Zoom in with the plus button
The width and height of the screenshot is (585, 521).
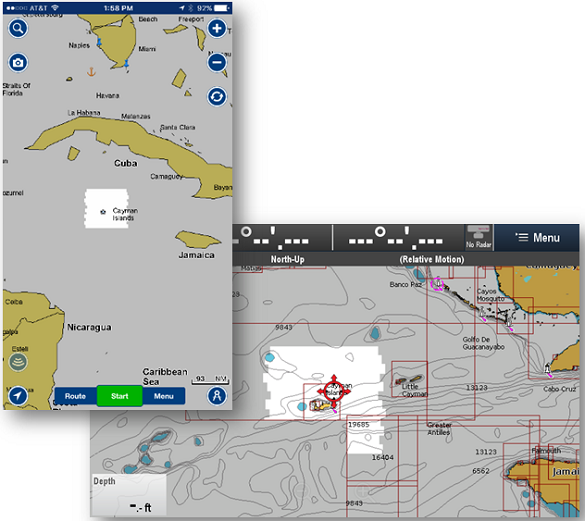[x=217, y=28]
